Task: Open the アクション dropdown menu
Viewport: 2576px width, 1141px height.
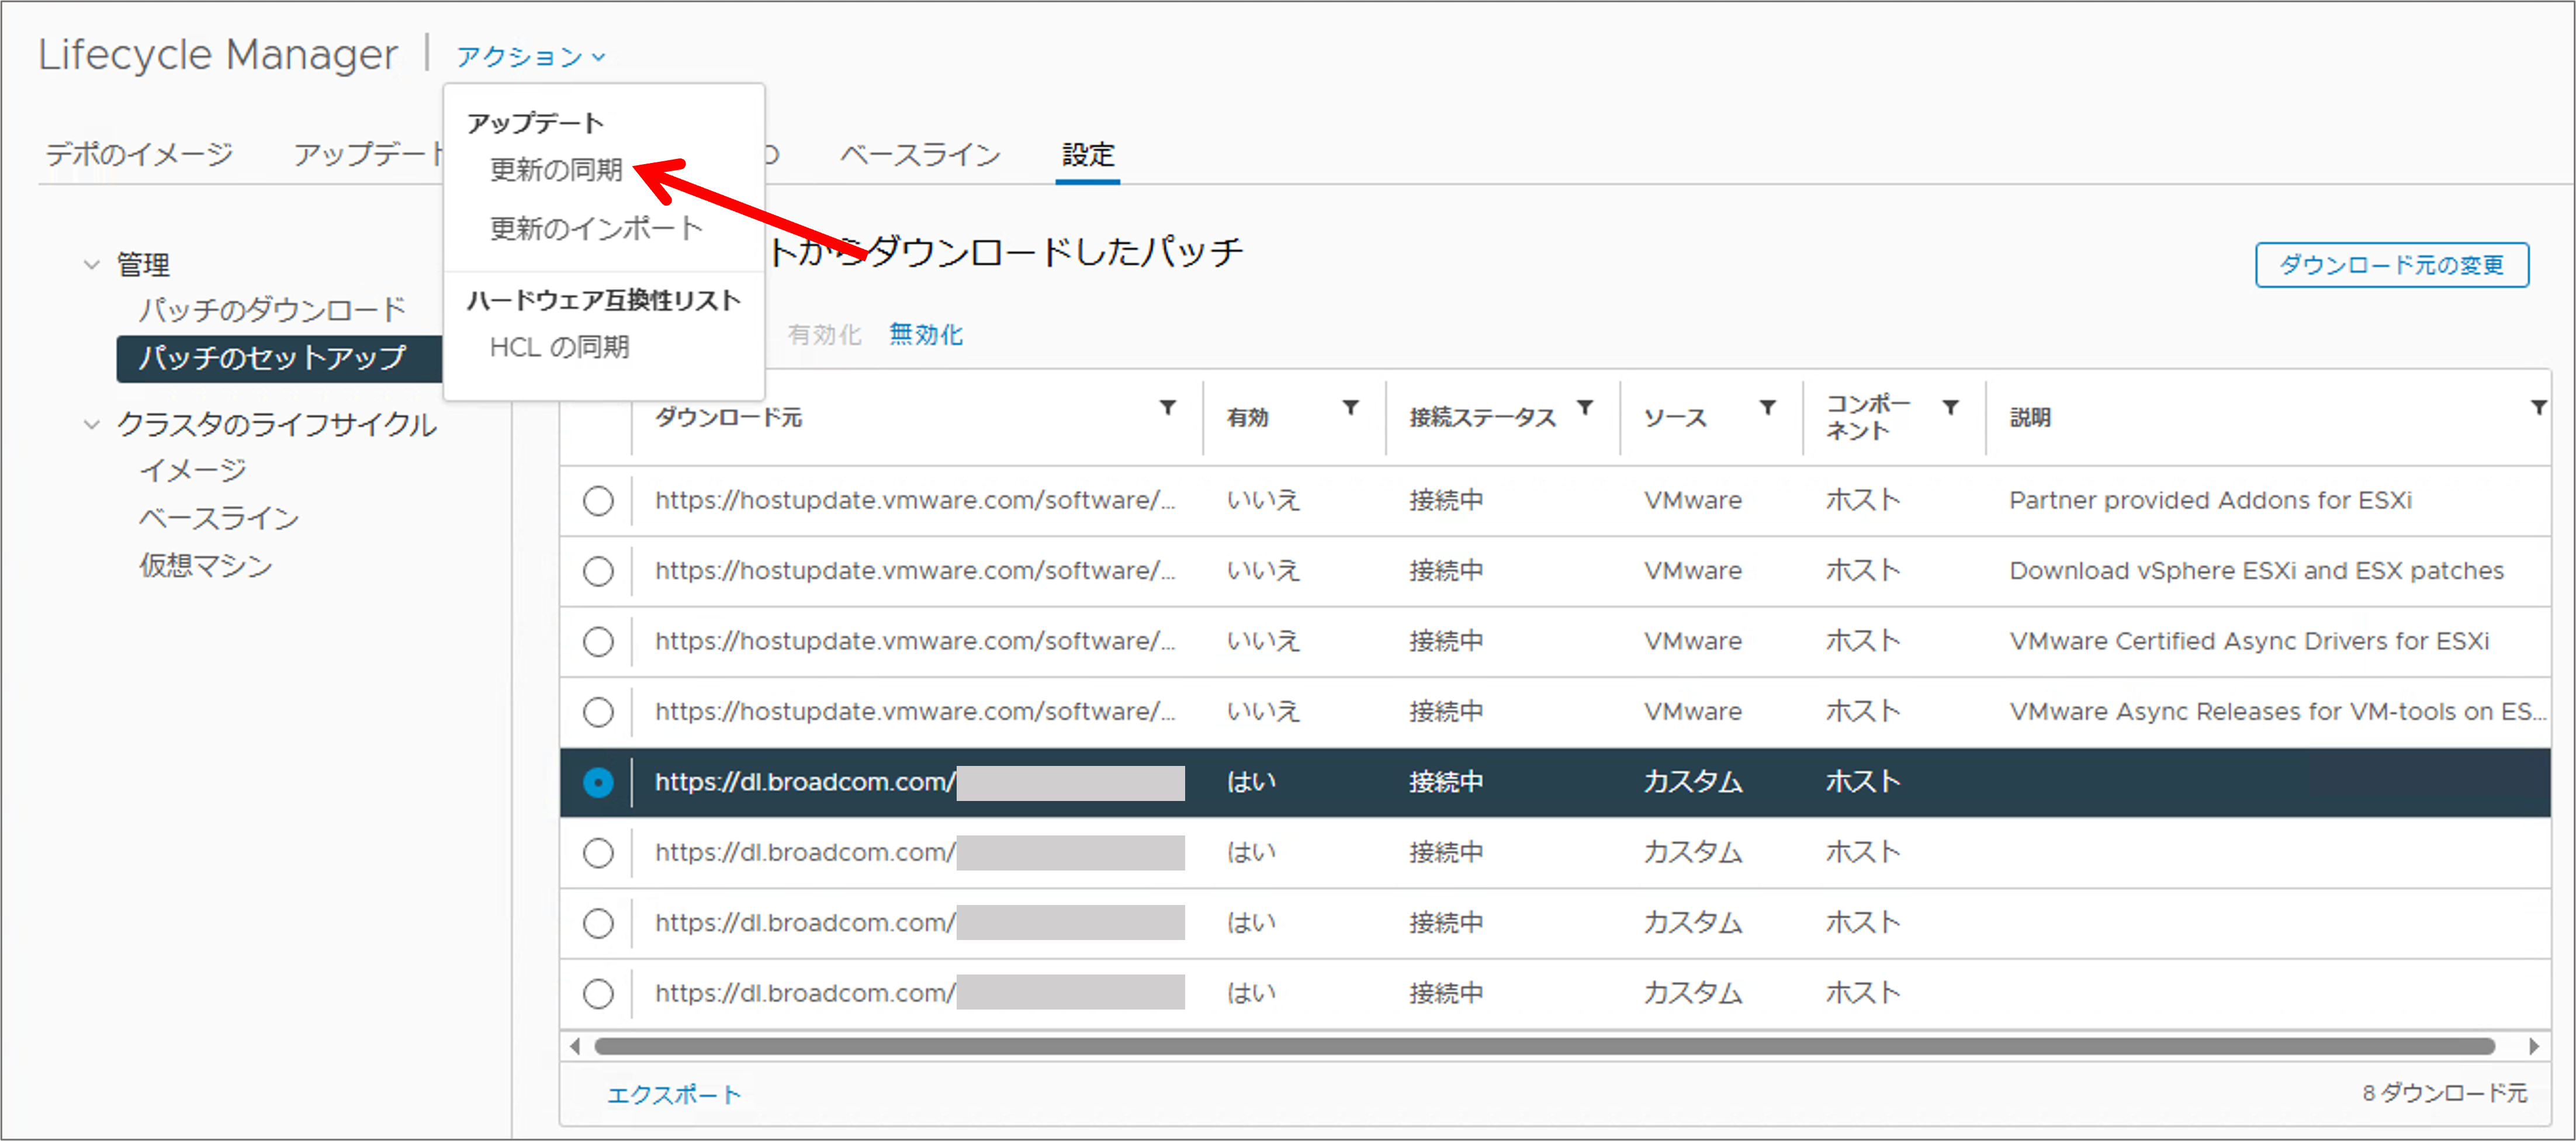Action: pyautogui.click(x=531, y=57)
